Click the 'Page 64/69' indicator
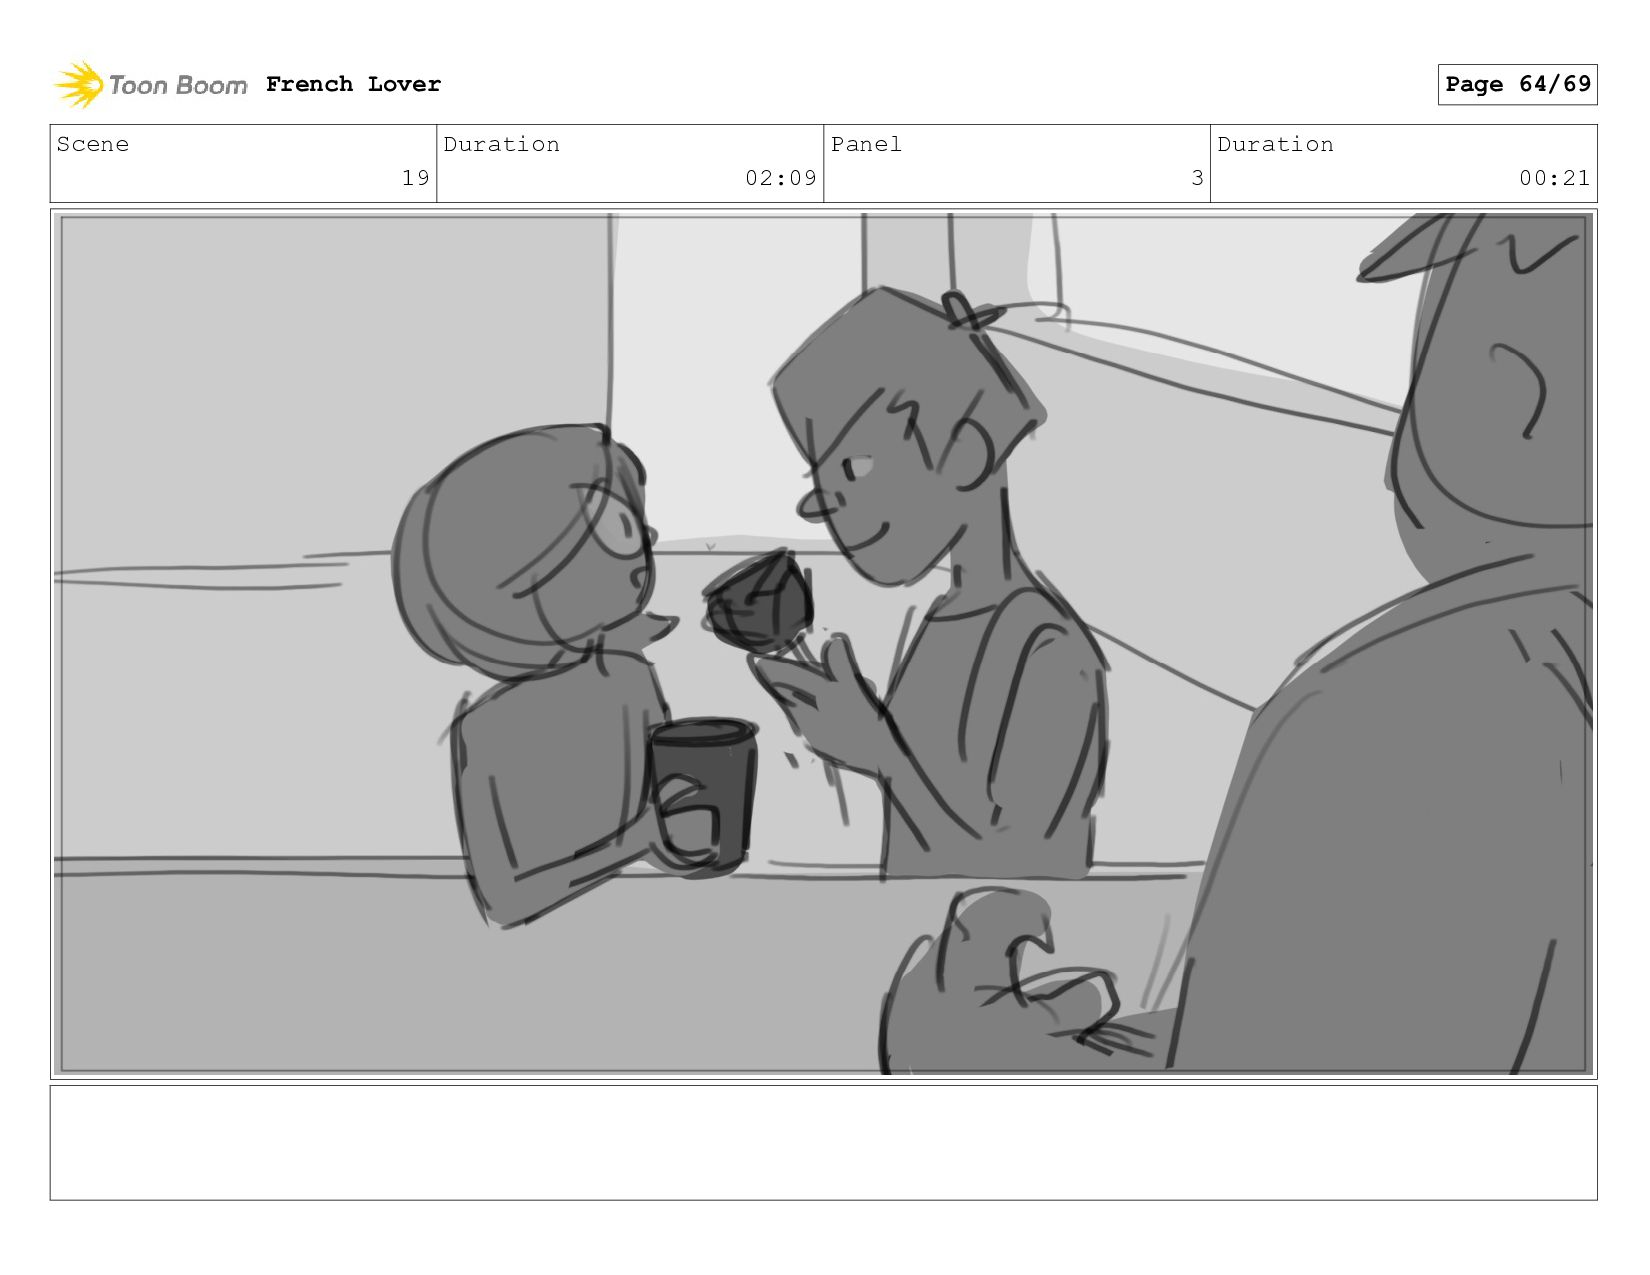 tap(1517, 84)
